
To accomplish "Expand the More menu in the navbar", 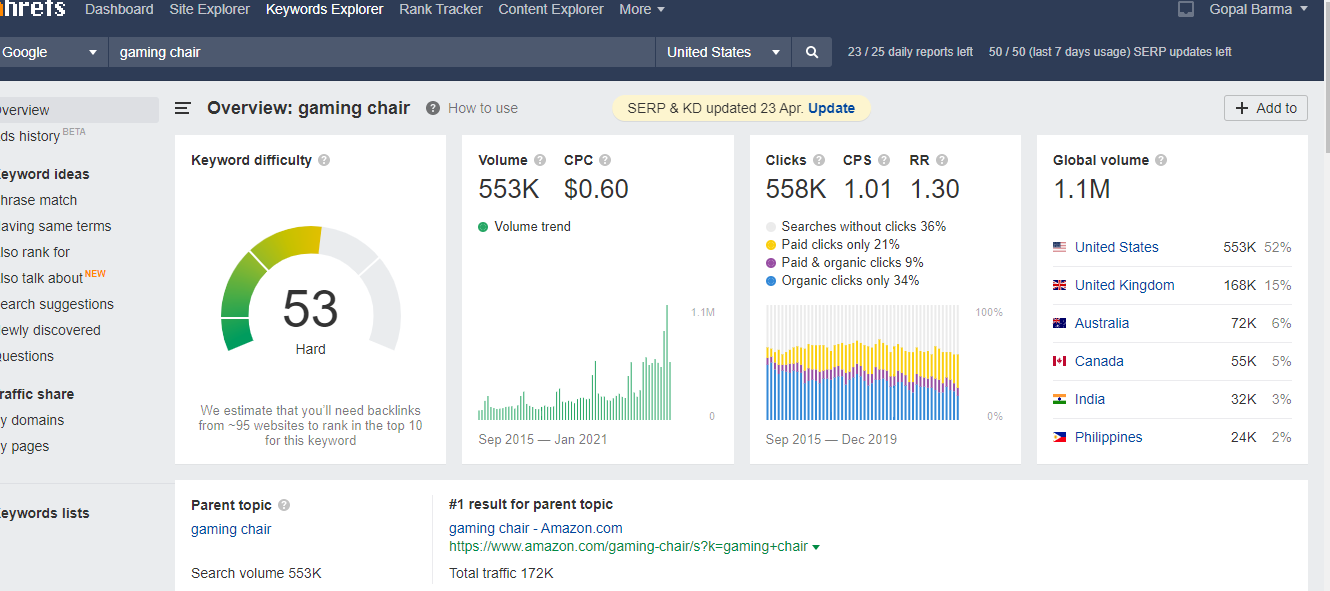I will click(x=642, y=9).
